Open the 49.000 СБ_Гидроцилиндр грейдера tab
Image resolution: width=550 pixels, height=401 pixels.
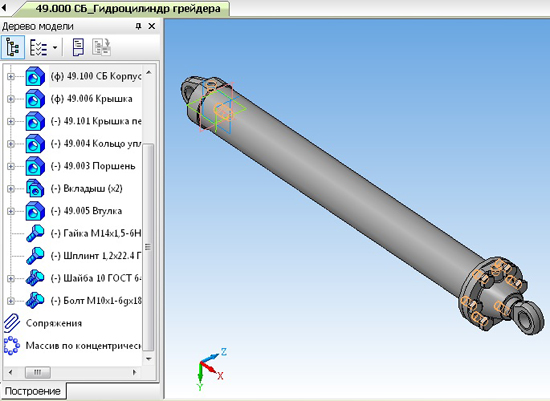(128, 8)
